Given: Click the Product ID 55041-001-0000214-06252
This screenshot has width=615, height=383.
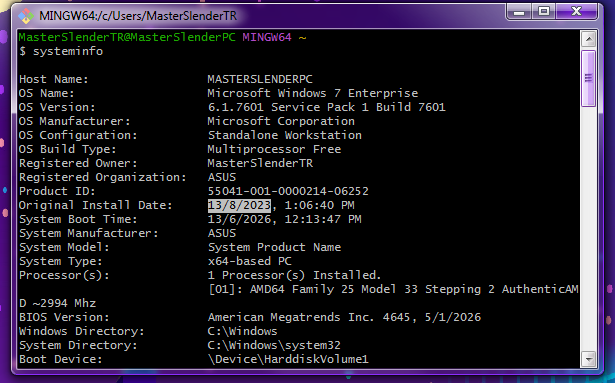Looking at the screenshot, I should click(288, 192).
